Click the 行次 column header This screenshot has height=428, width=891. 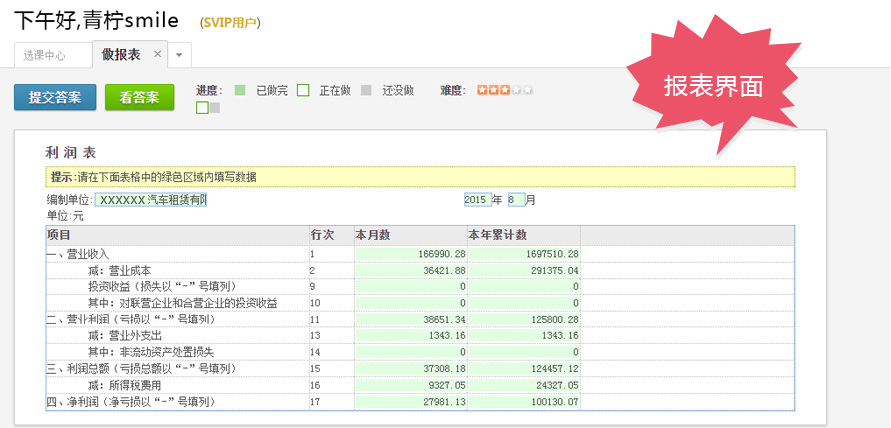(331, 235)
